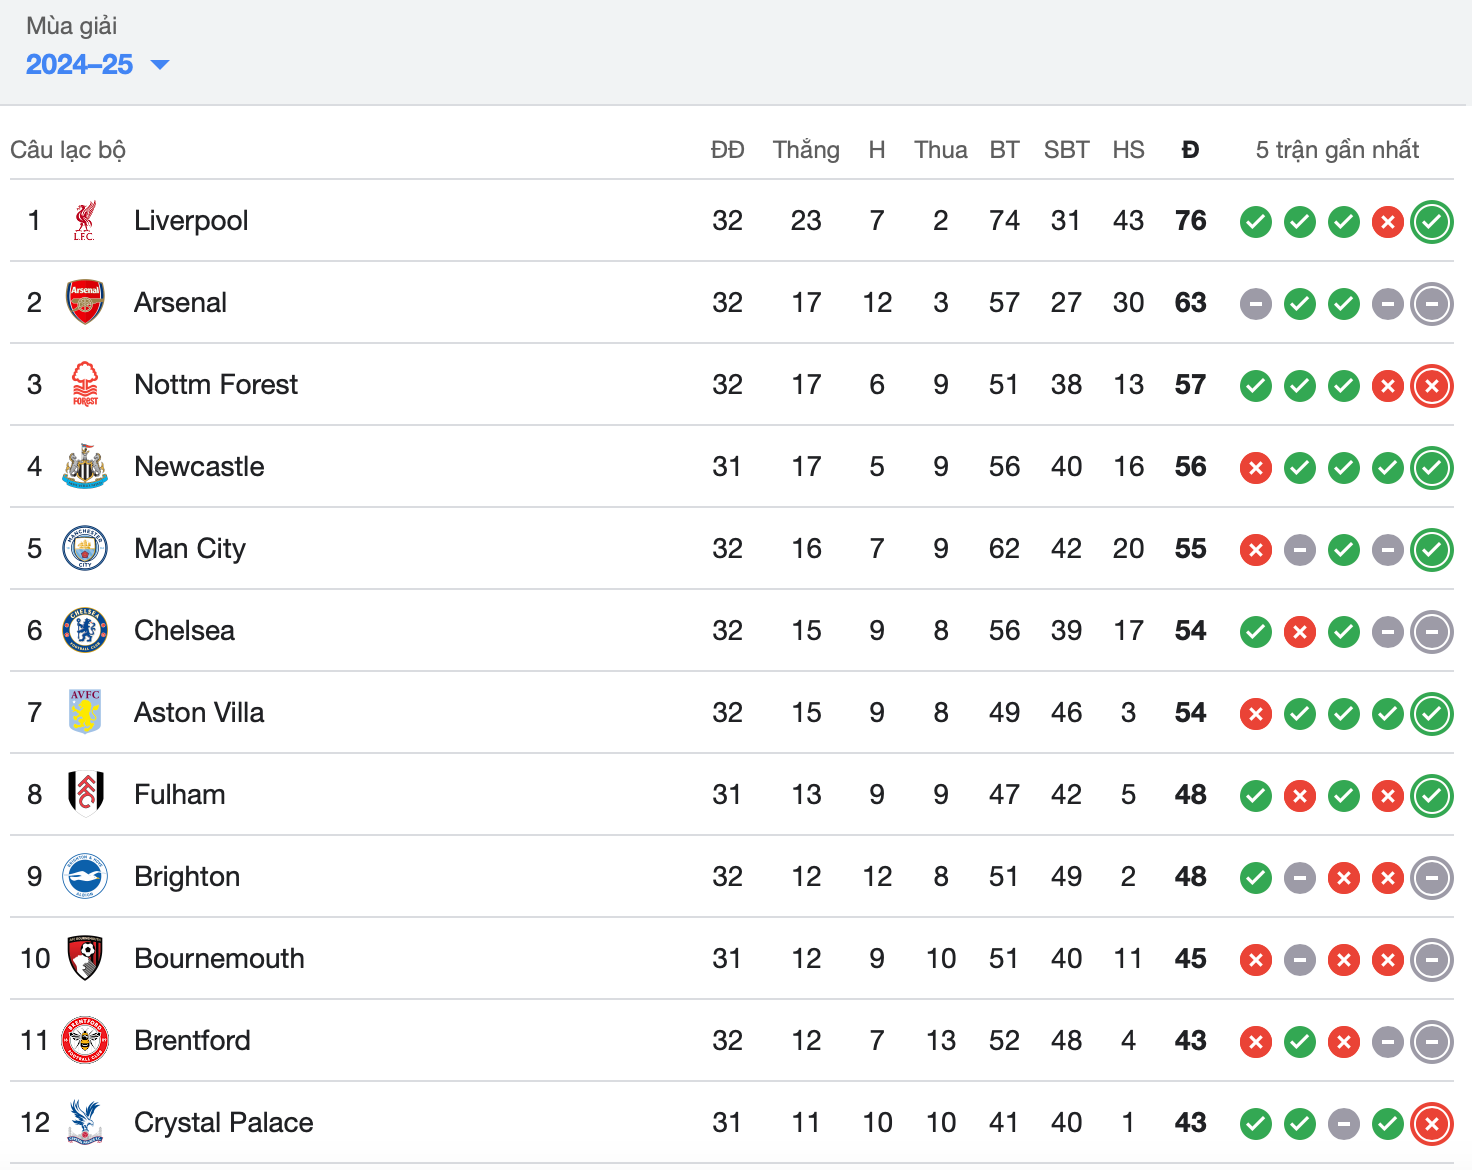The image size is (1472, 1170).
Task: Click the Liverpool club crest
Action: point(85,221)
